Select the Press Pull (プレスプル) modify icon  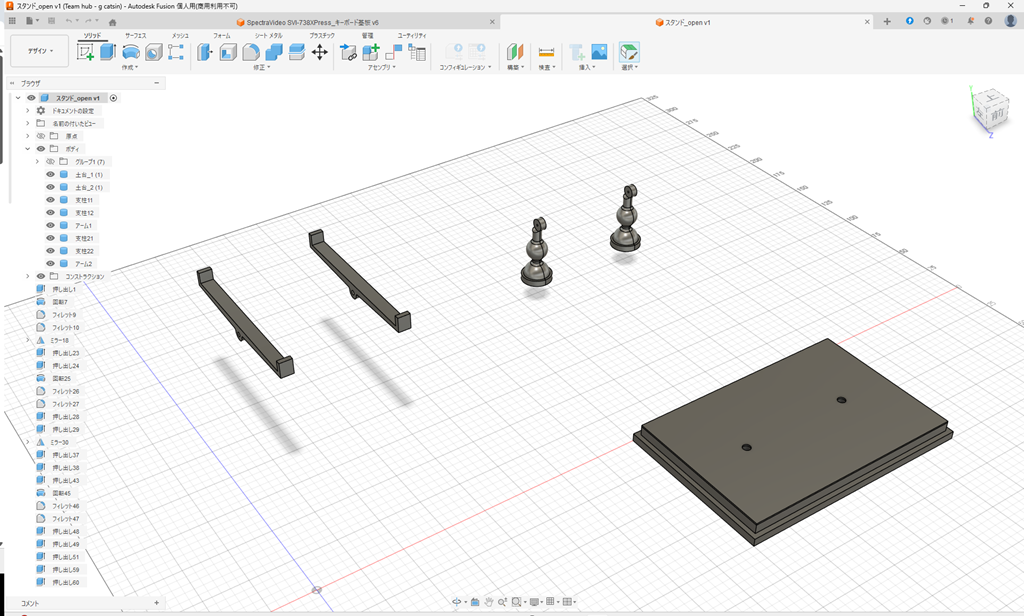[205, 52]
